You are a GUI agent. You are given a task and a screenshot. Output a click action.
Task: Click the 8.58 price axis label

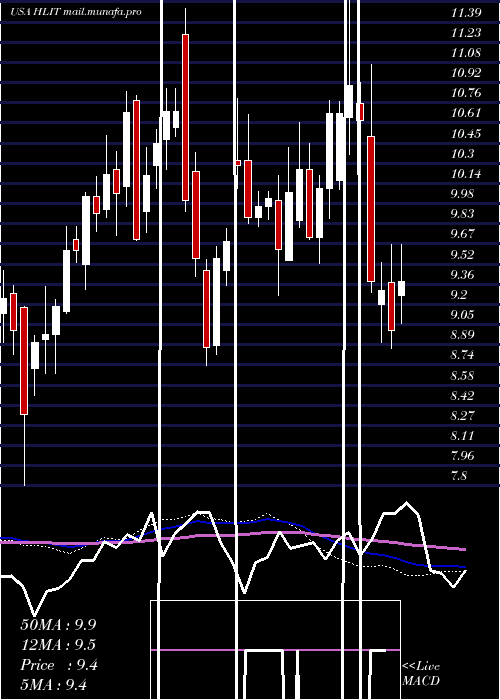(x=462, y=375)
